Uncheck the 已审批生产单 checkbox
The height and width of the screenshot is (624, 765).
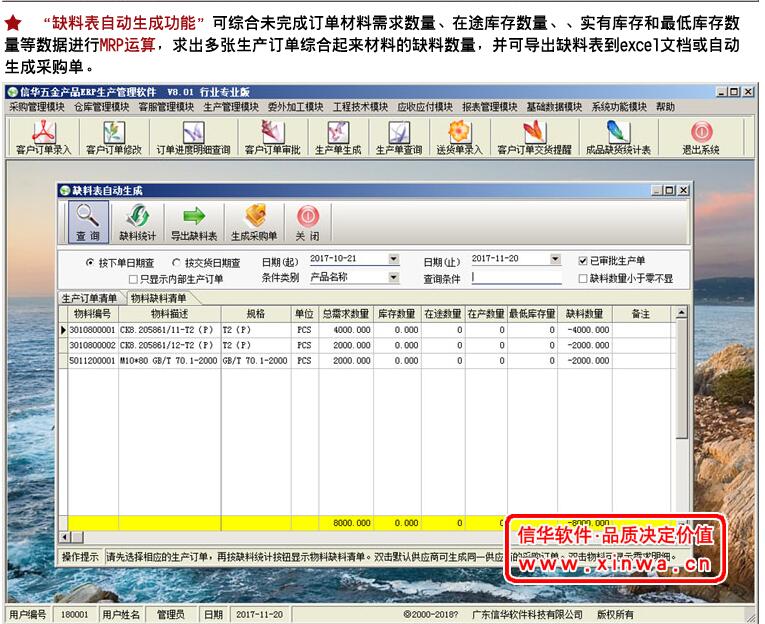tap(583, 261)
